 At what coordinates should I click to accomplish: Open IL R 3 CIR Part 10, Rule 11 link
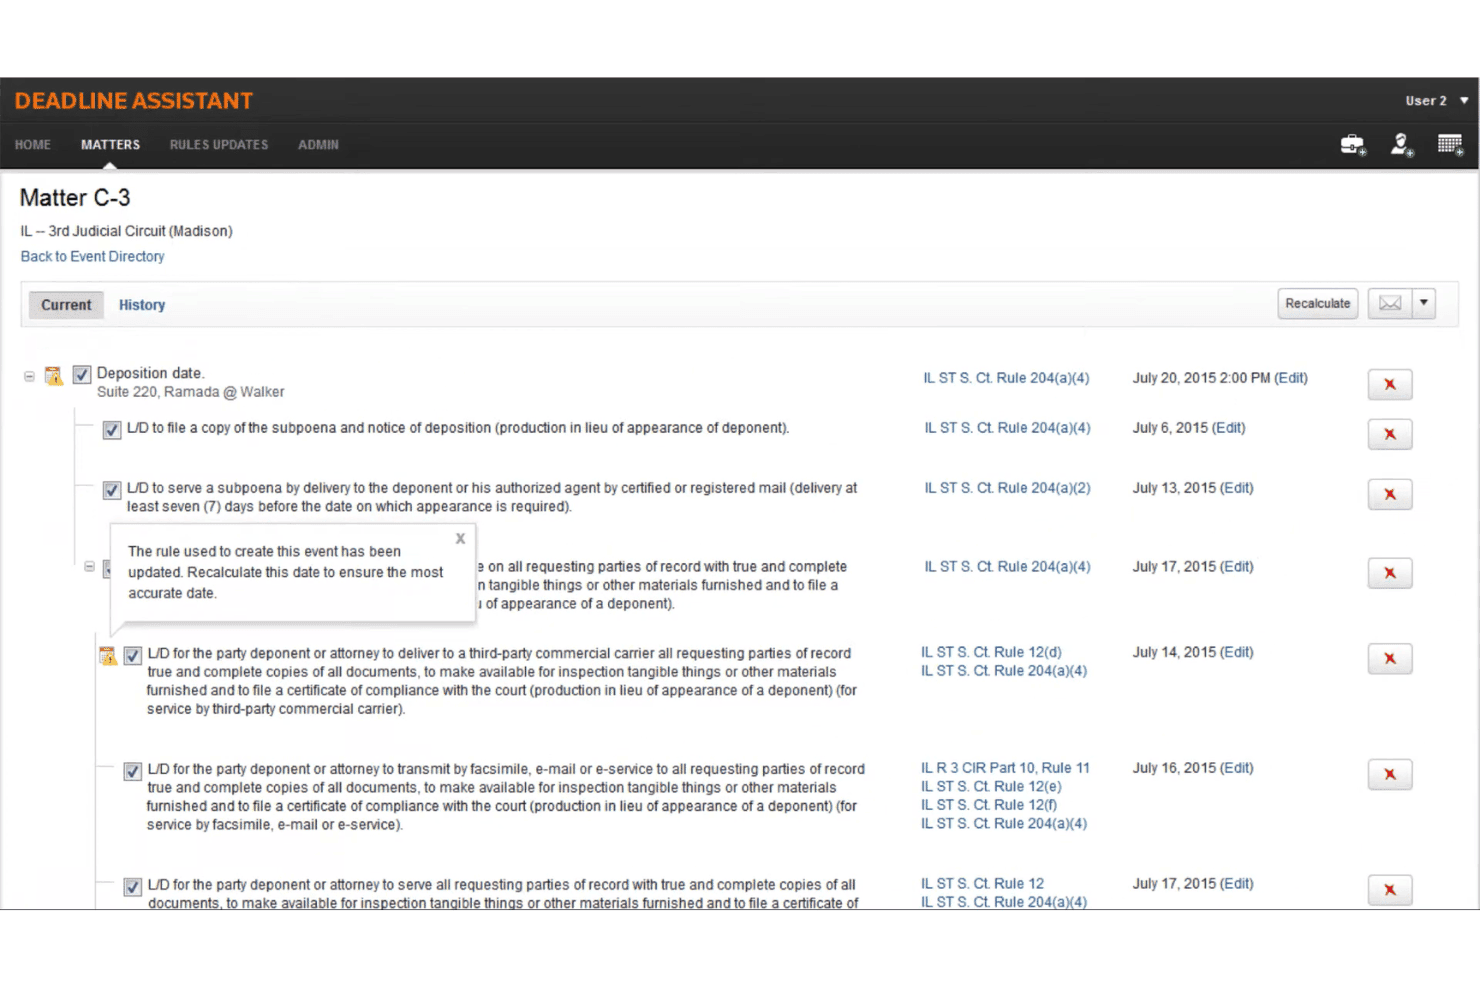click(x=1005, y=768)
